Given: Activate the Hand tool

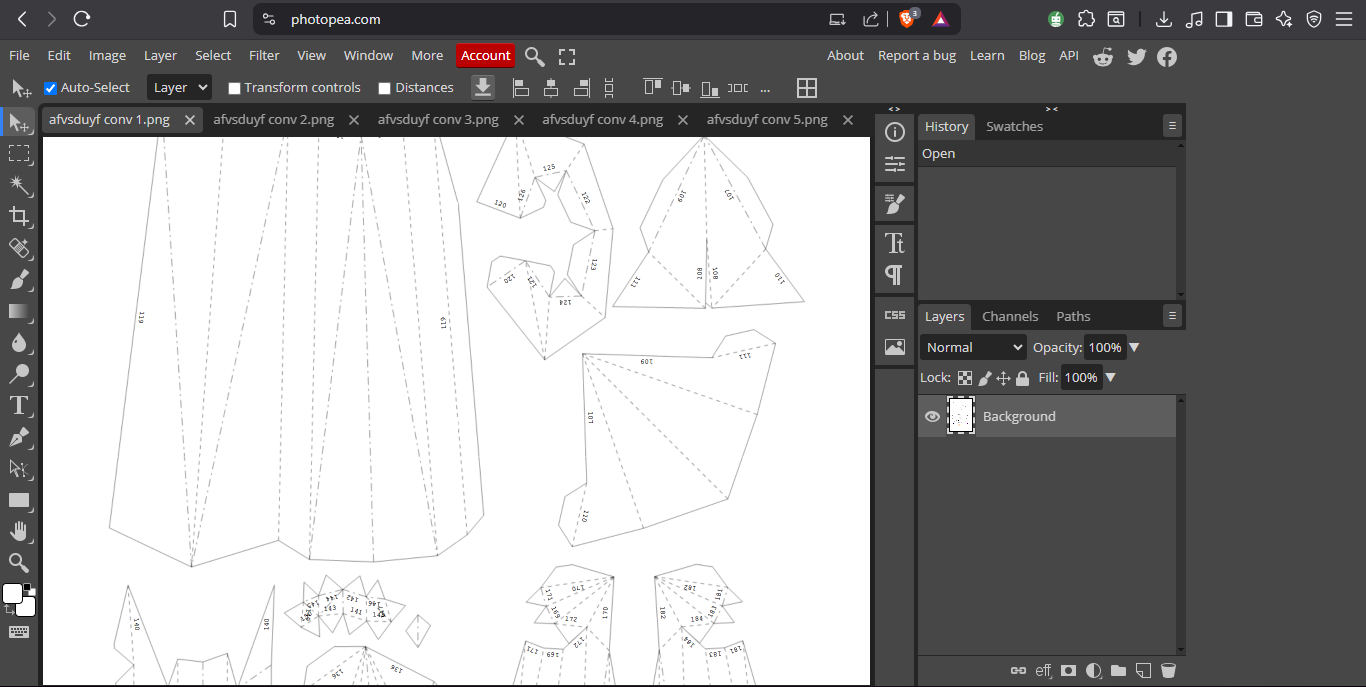Looking at the screenshot, I should 19,531.
